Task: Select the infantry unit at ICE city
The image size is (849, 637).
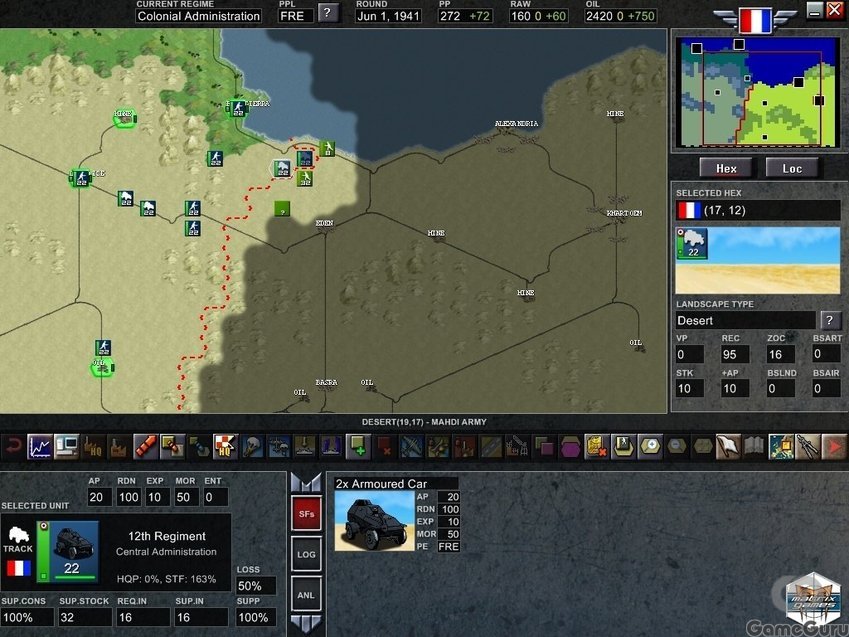Action: [x=81, y=178]
